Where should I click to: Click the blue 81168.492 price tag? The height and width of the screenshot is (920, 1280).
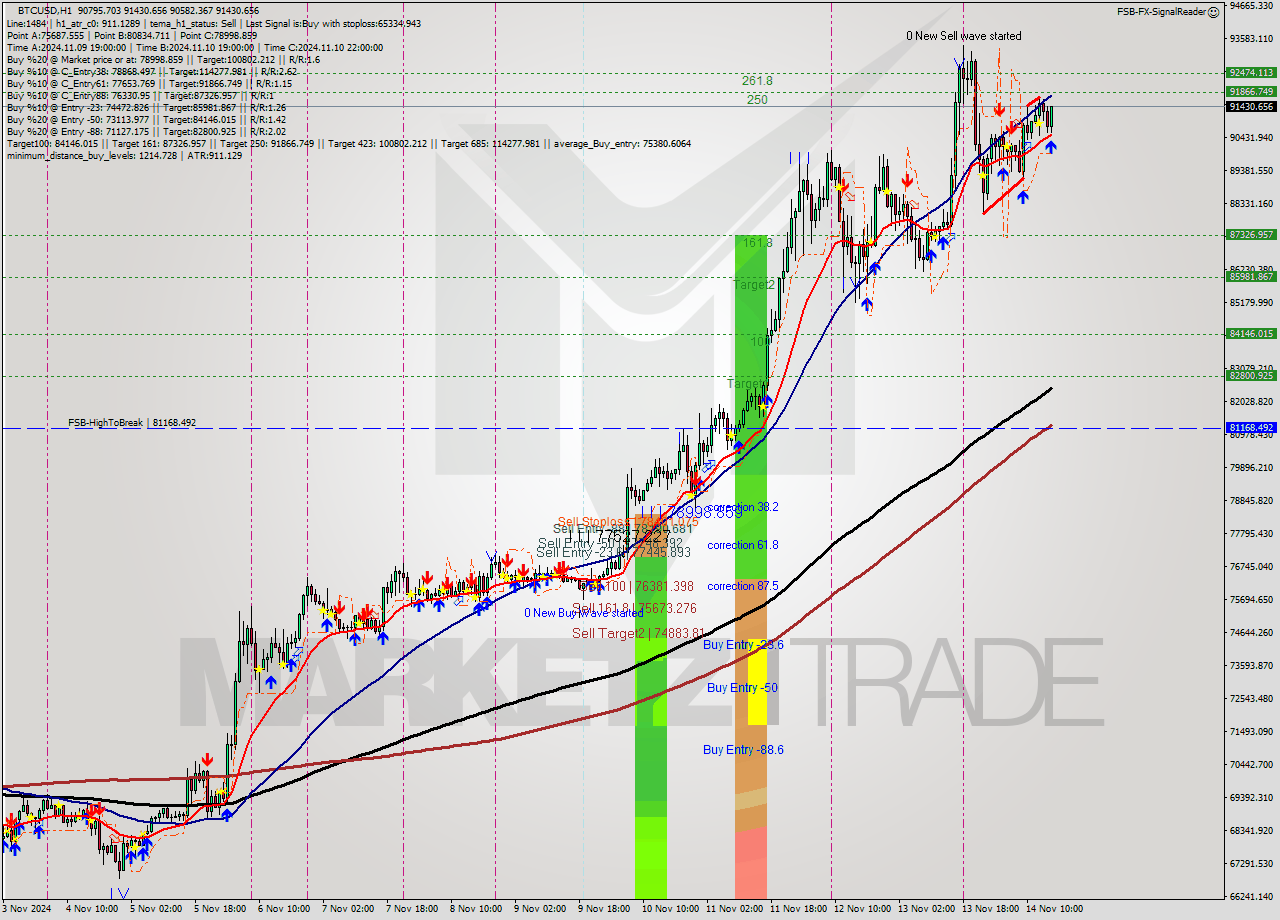point(1251,428)
